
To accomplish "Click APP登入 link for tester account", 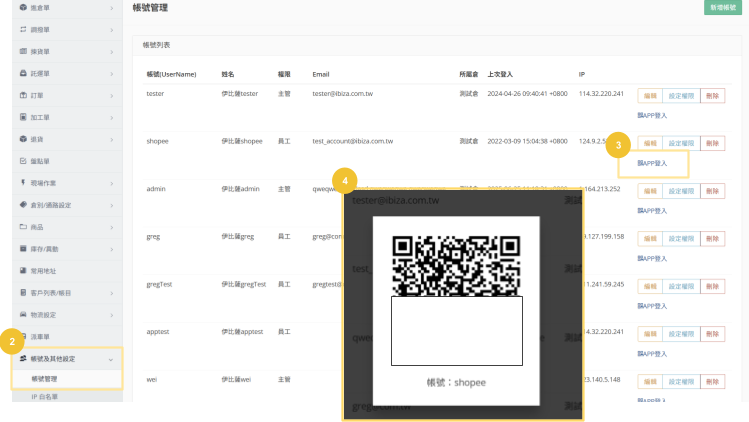I will click(x=652, y=116).
